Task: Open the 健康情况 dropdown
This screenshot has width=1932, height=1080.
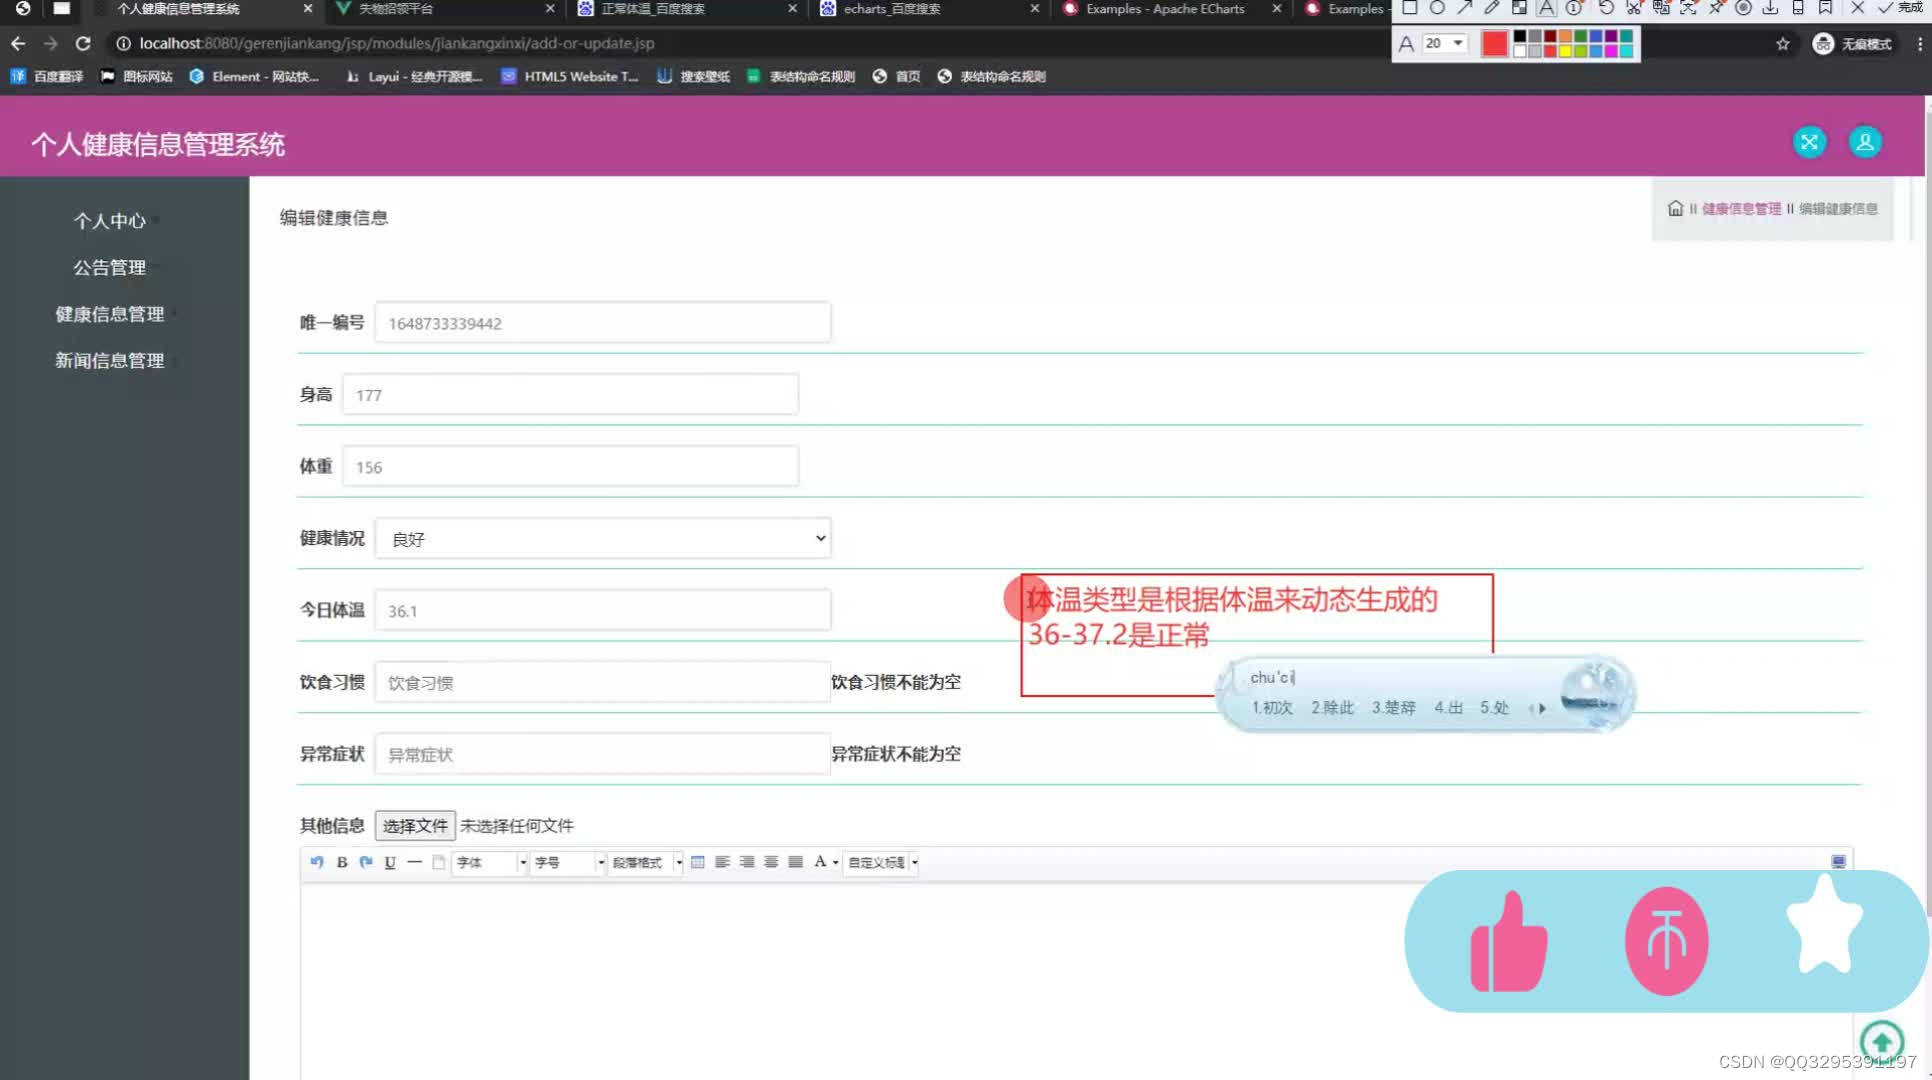Action: click(x=602, y=539)
